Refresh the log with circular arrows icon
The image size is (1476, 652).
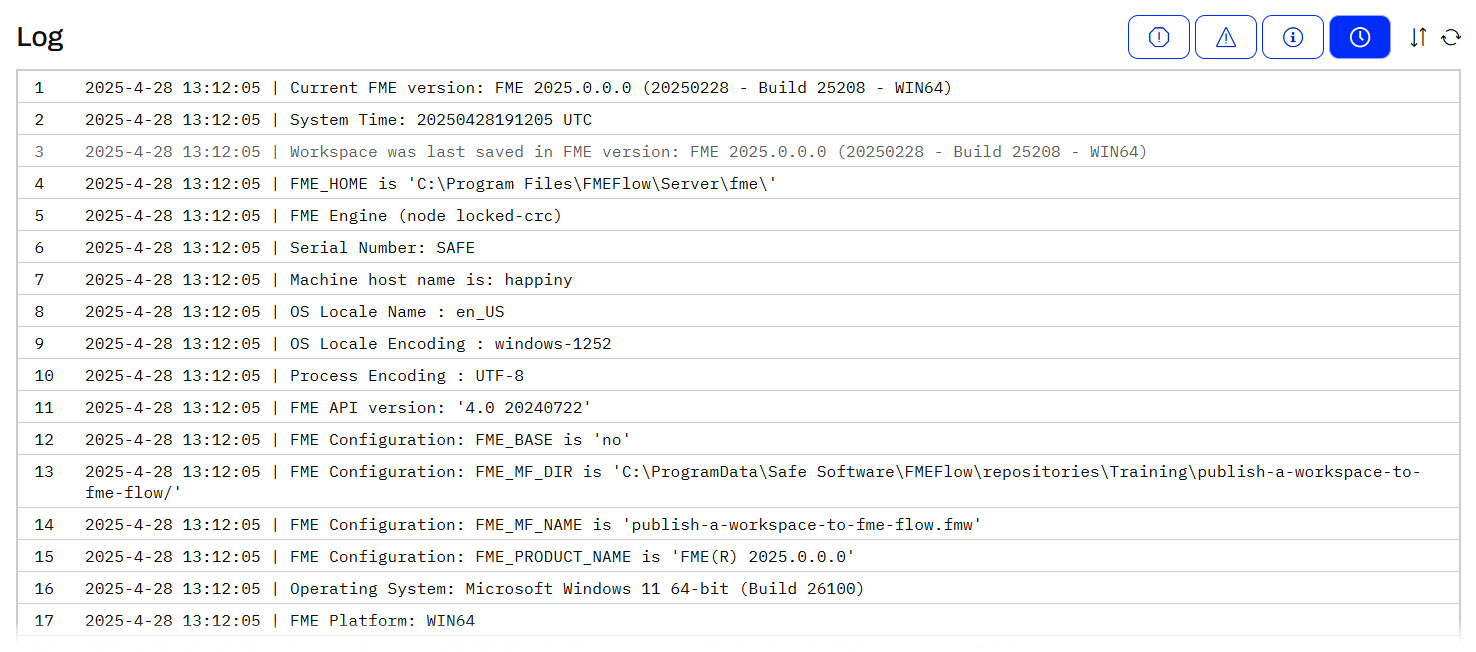[1451, 38]
